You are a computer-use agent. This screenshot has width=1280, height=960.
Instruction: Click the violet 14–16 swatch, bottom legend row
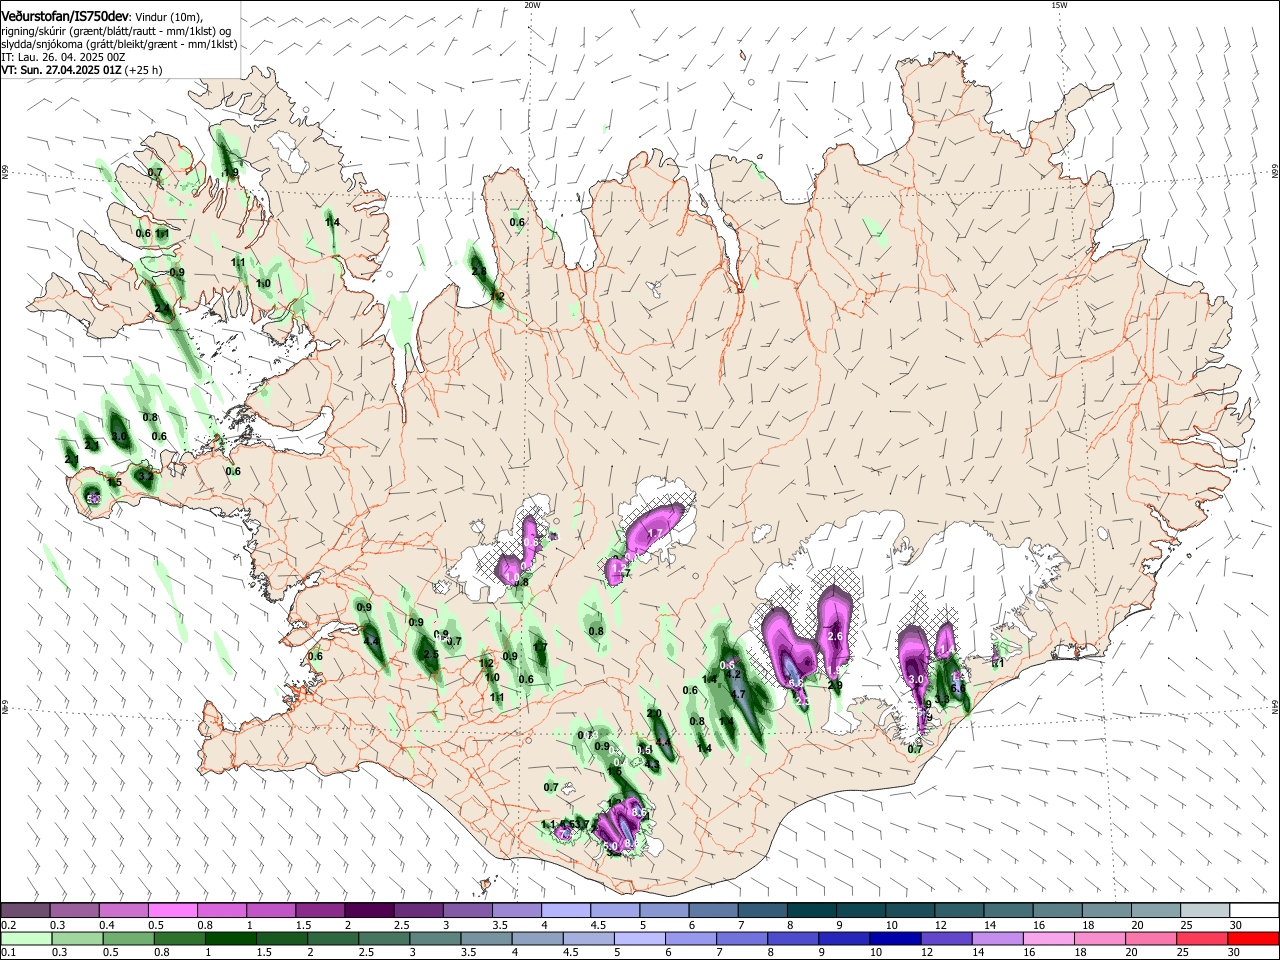996,938
